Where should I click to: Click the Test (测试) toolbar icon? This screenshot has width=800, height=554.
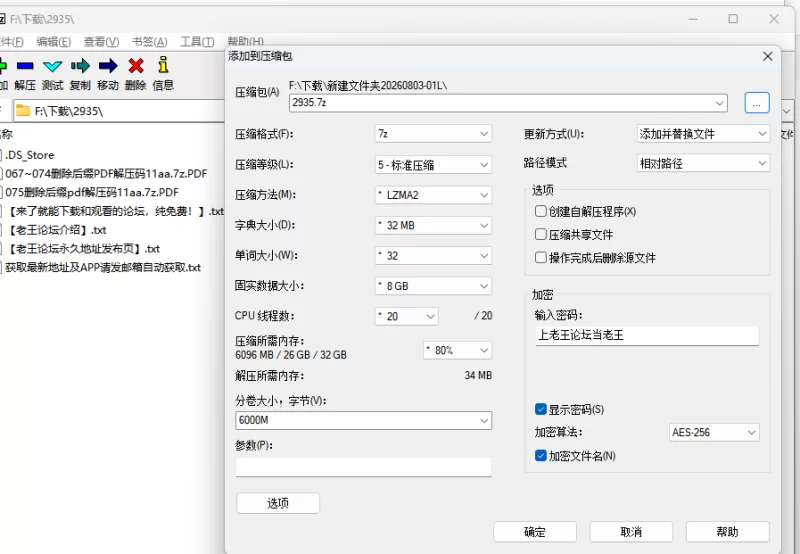coord(53,66)
